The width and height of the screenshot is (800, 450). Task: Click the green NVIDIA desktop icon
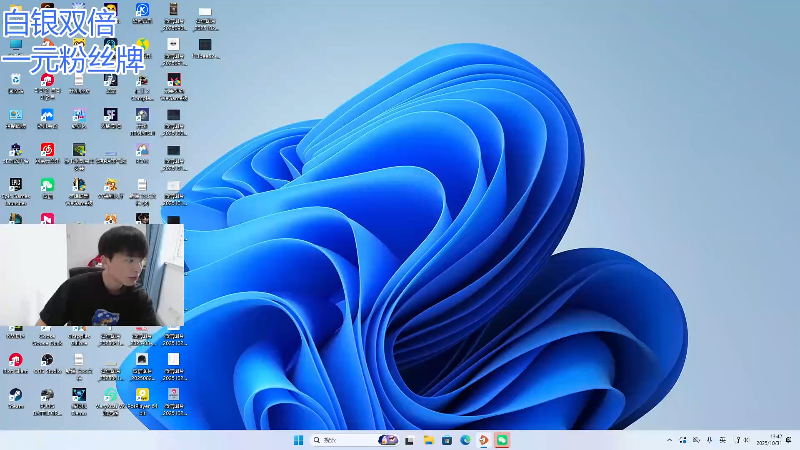[79, 150]
